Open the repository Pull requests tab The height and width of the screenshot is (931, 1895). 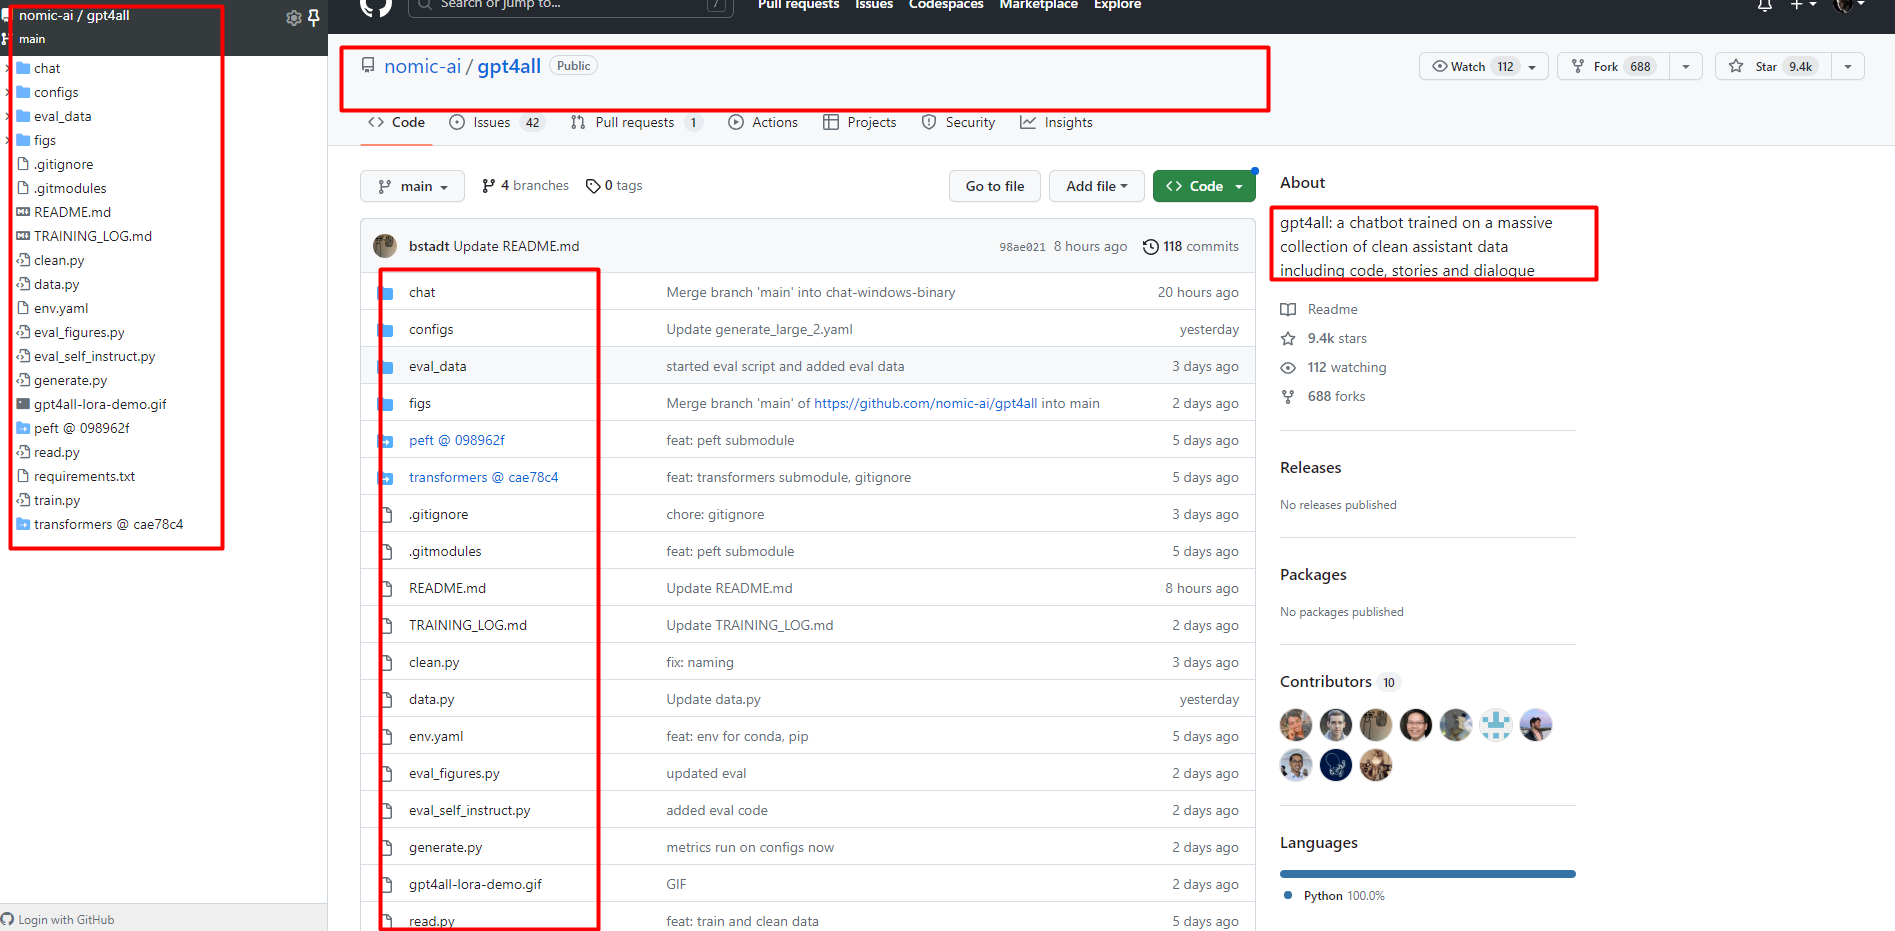click(x=636, y=122)
